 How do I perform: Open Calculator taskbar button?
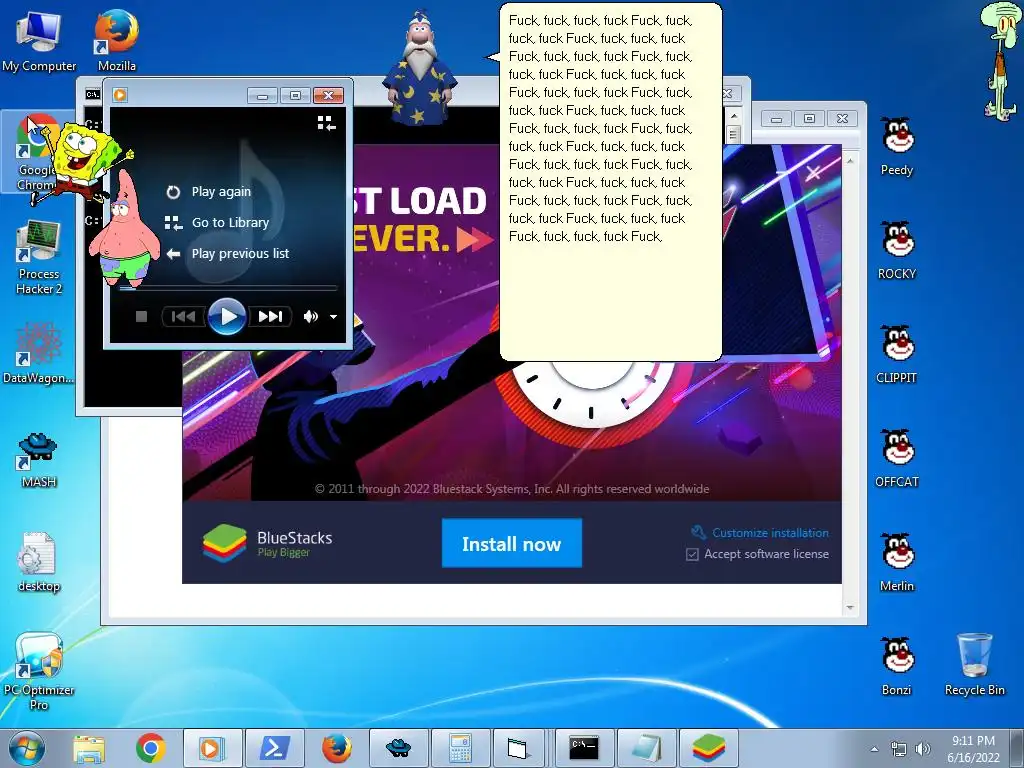[460, 748]
